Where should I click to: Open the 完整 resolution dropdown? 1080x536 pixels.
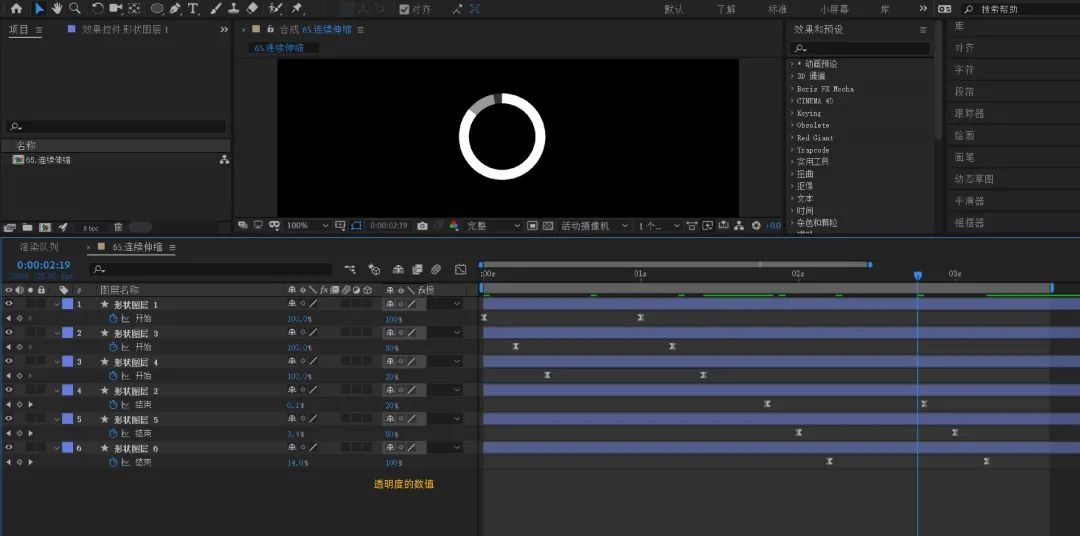click(495, 225)
